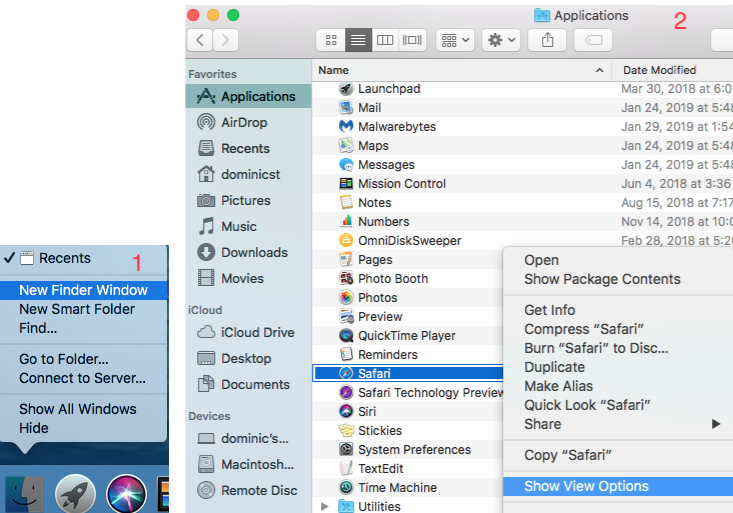733x513 pixels.
Task: Click the Finder icon in the Dock
Action: 24,494
